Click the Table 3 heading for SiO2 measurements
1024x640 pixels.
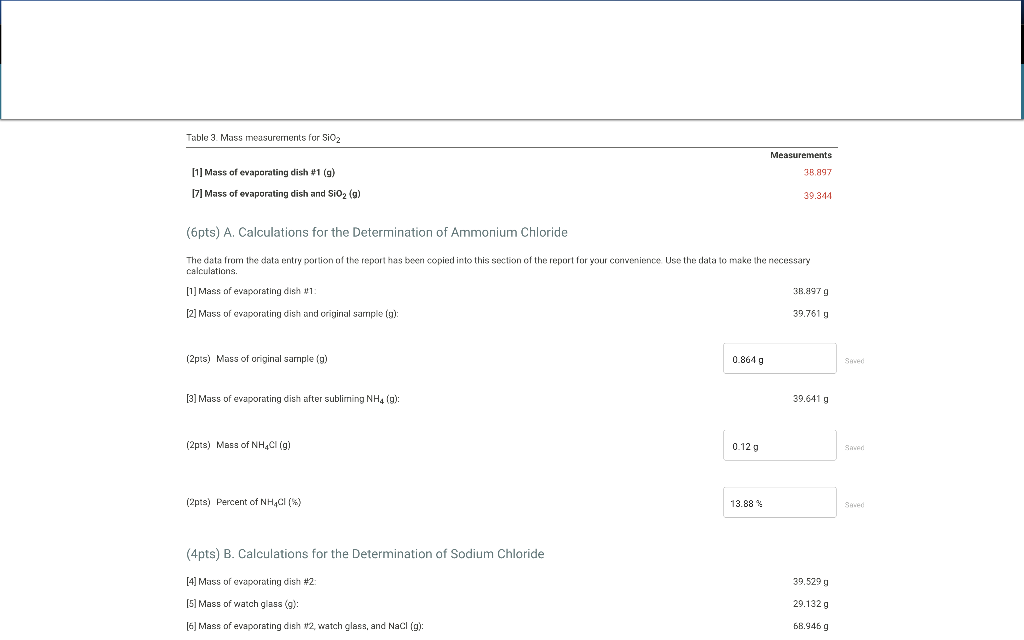[x=261, y=137]
